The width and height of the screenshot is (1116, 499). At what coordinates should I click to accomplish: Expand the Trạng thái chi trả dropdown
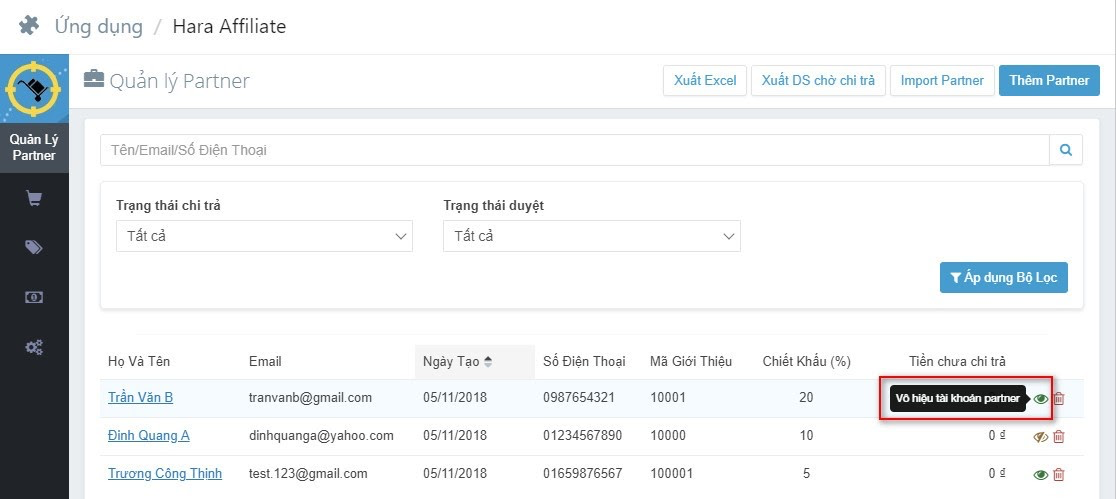click(x=264, y=236)
